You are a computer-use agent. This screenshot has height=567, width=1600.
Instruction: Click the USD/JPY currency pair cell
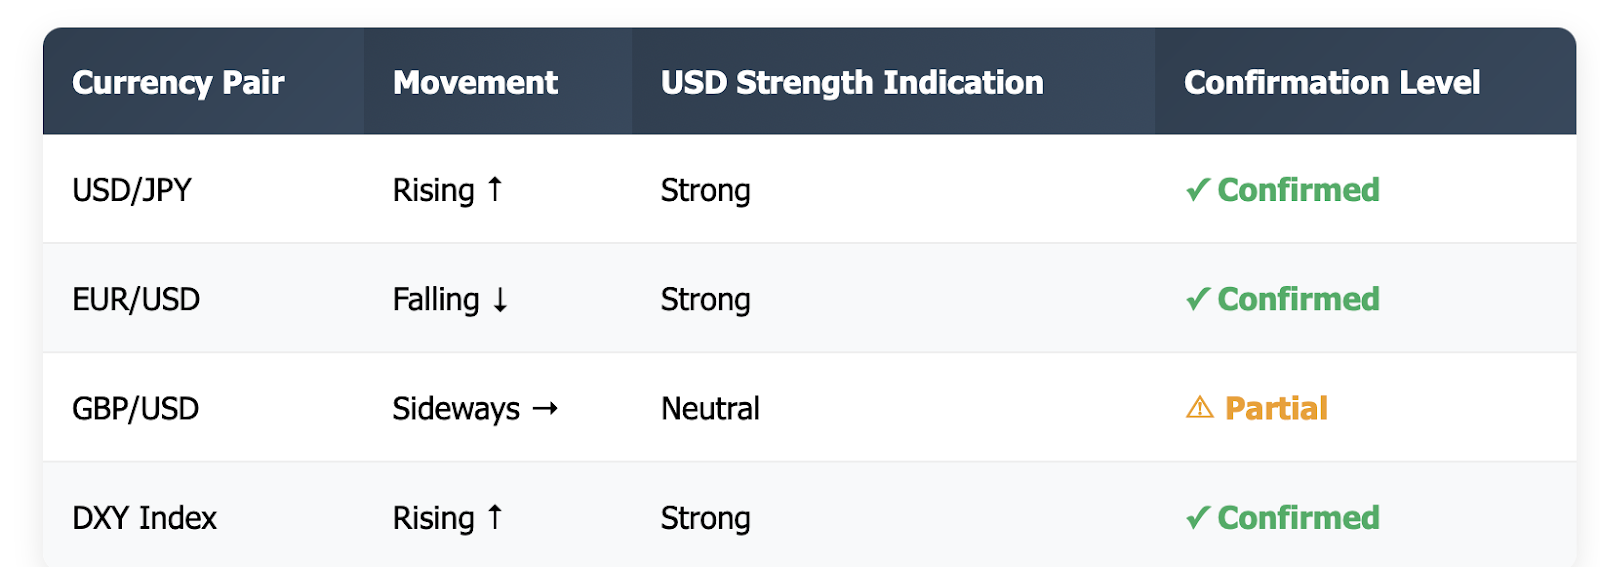(132, 190)
